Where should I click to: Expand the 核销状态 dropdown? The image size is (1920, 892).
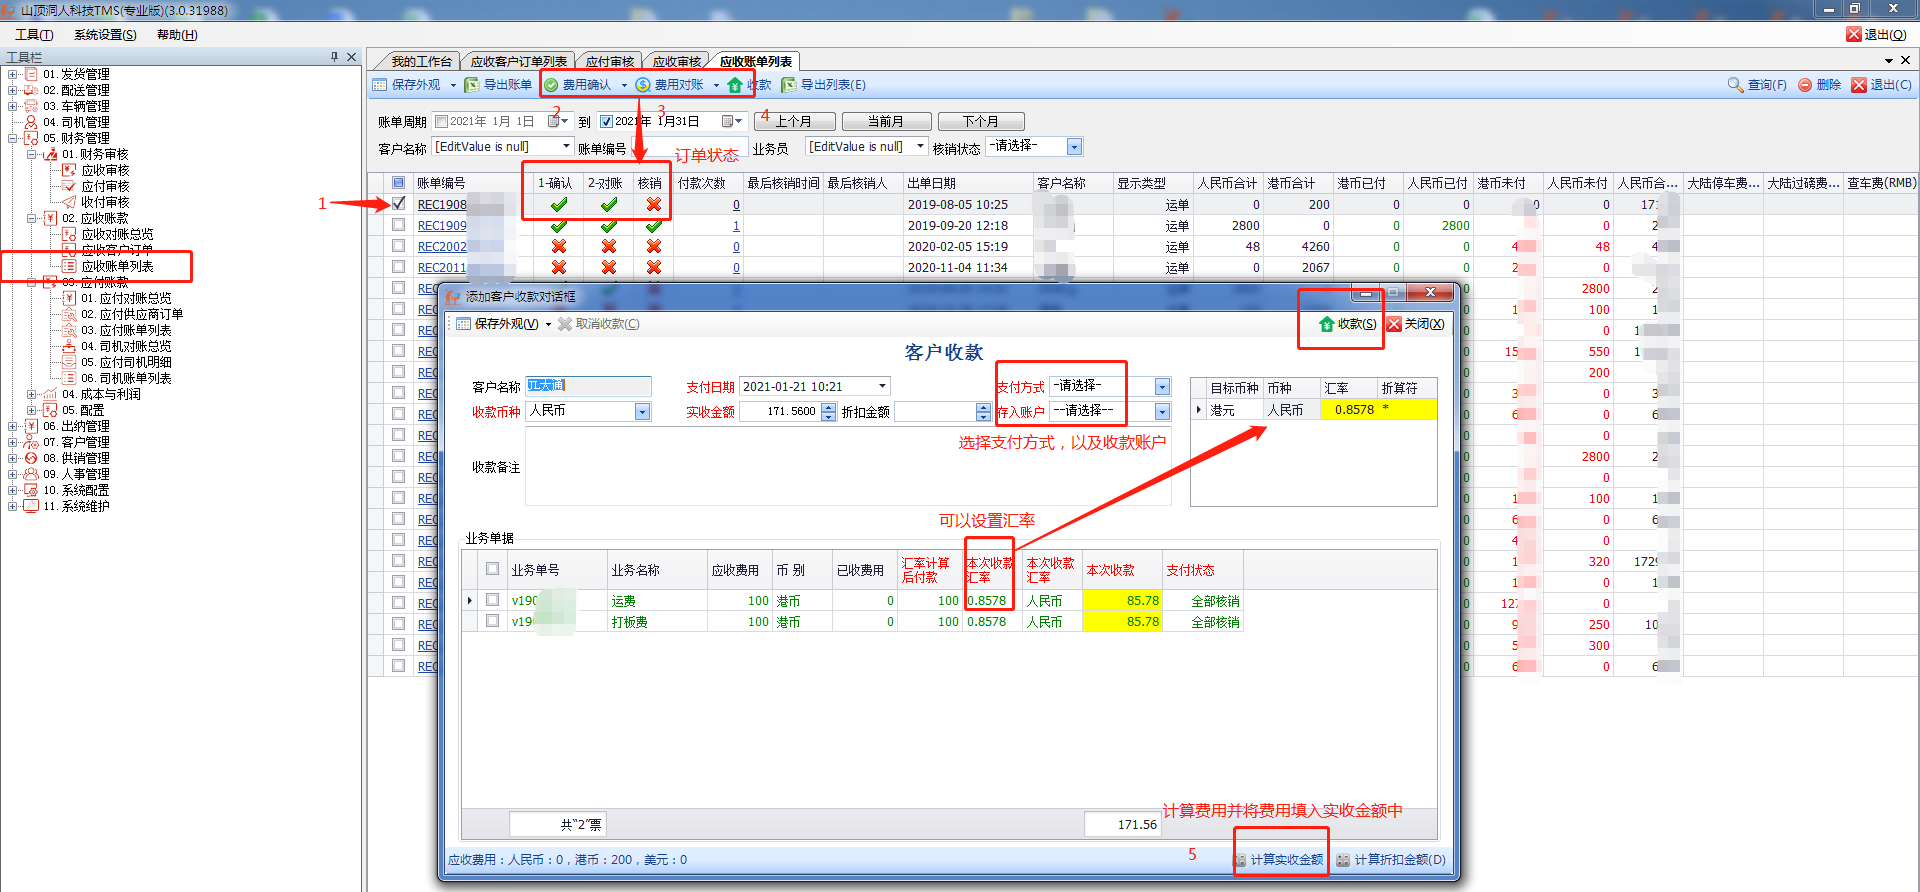[x=1074, y=147]
